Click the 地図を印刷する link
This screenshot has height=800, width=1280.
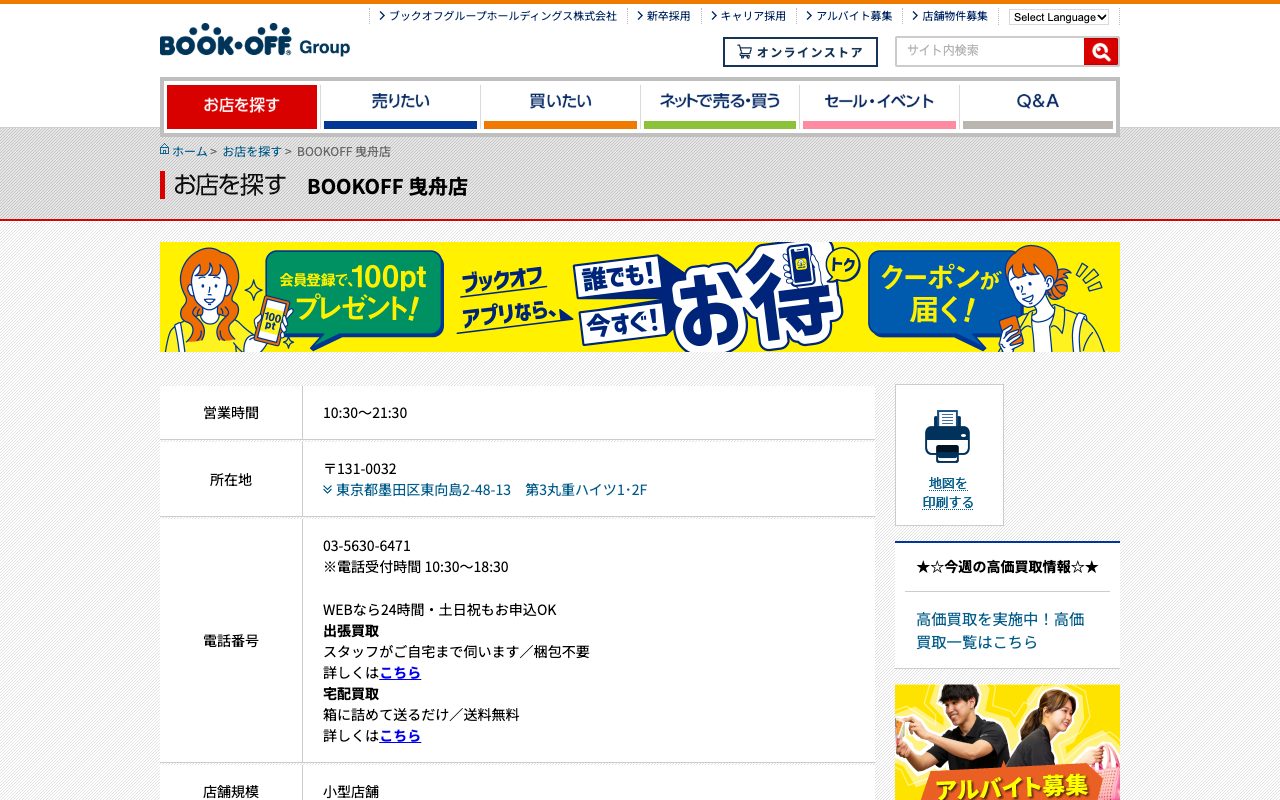click(948, 493)
